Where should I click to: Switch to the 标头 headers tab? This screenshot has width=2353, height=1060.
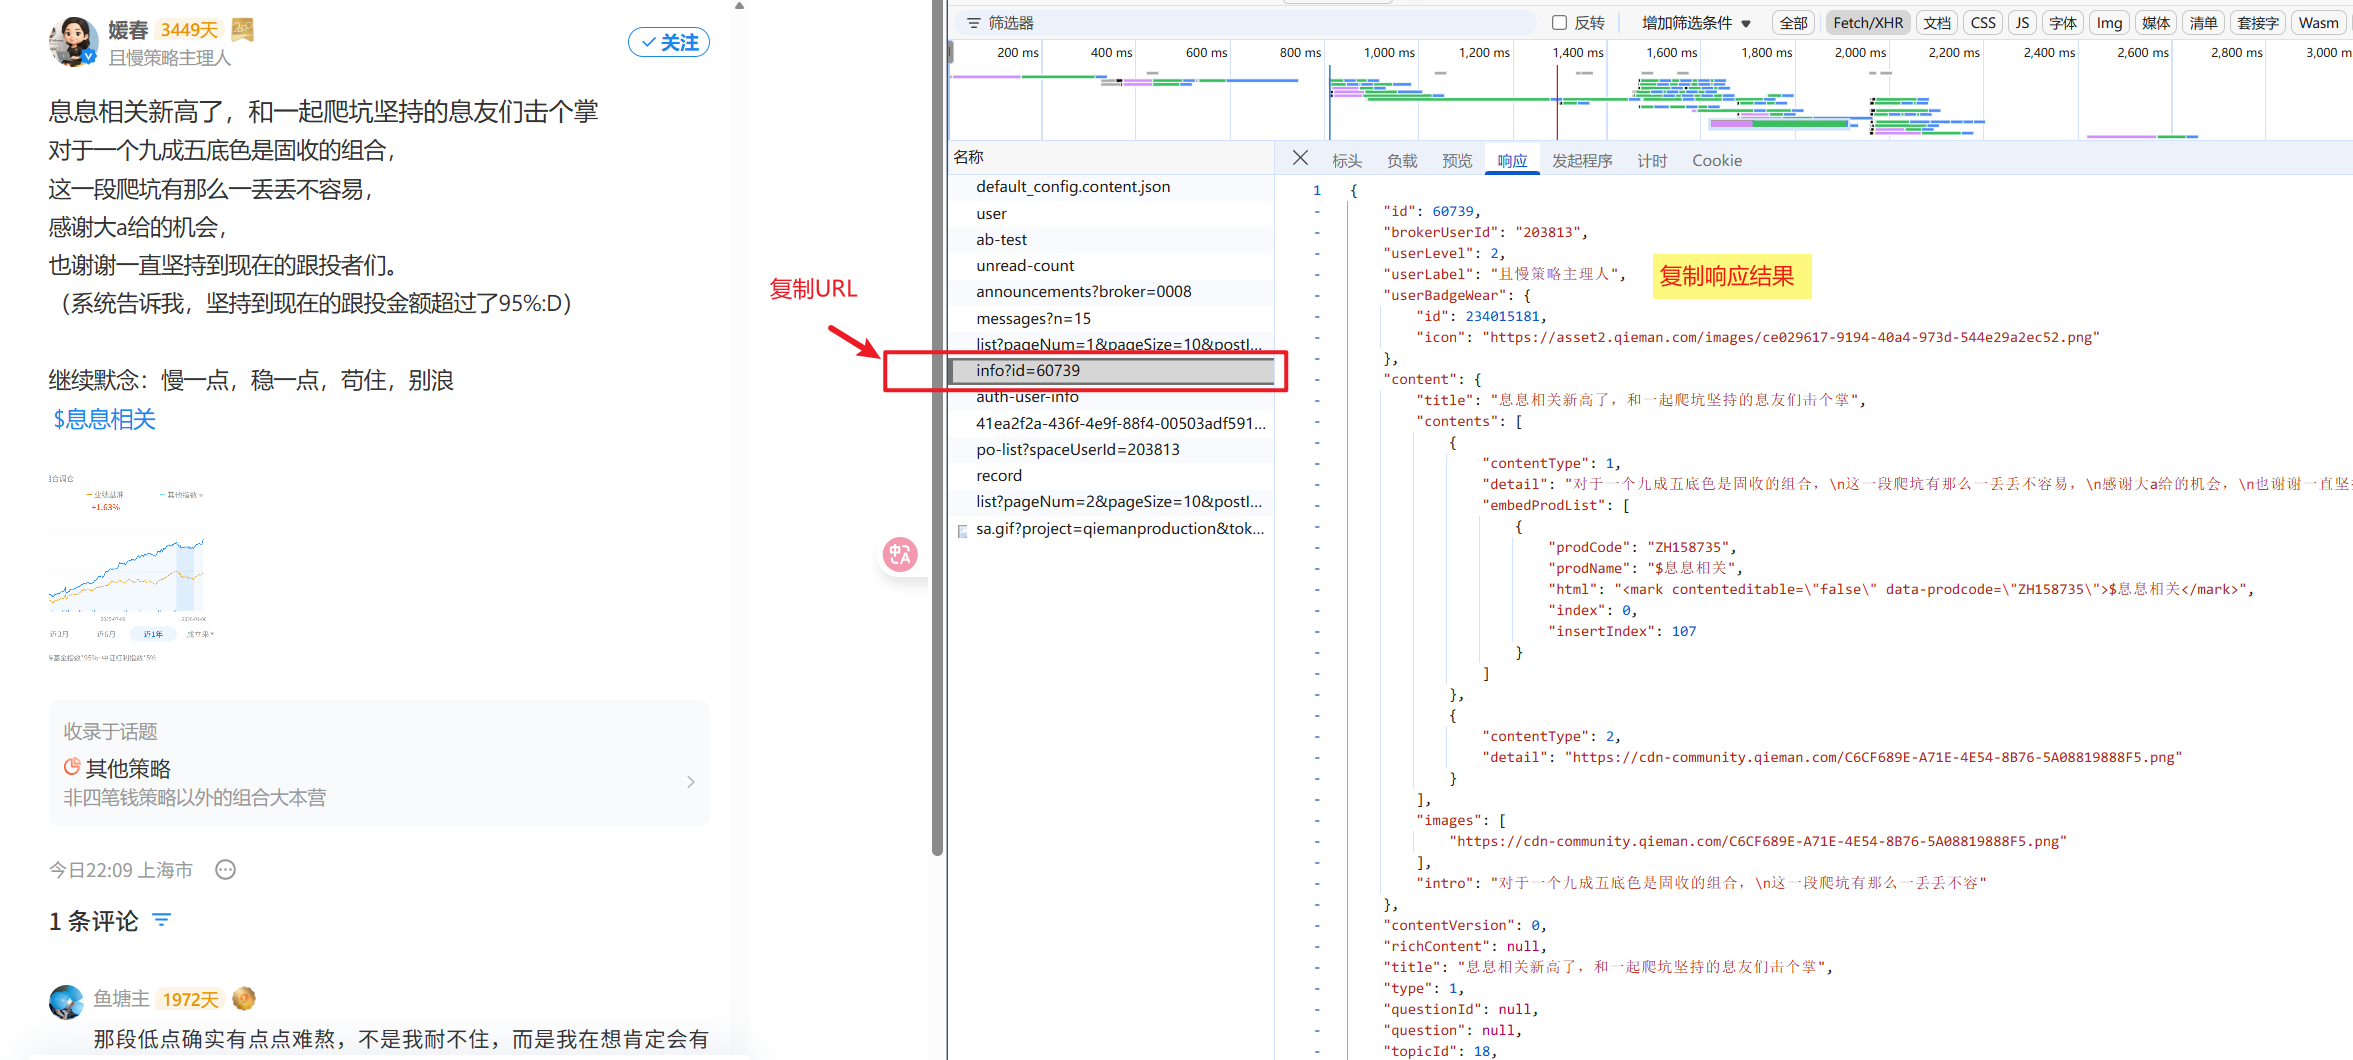pos(1346,161)
